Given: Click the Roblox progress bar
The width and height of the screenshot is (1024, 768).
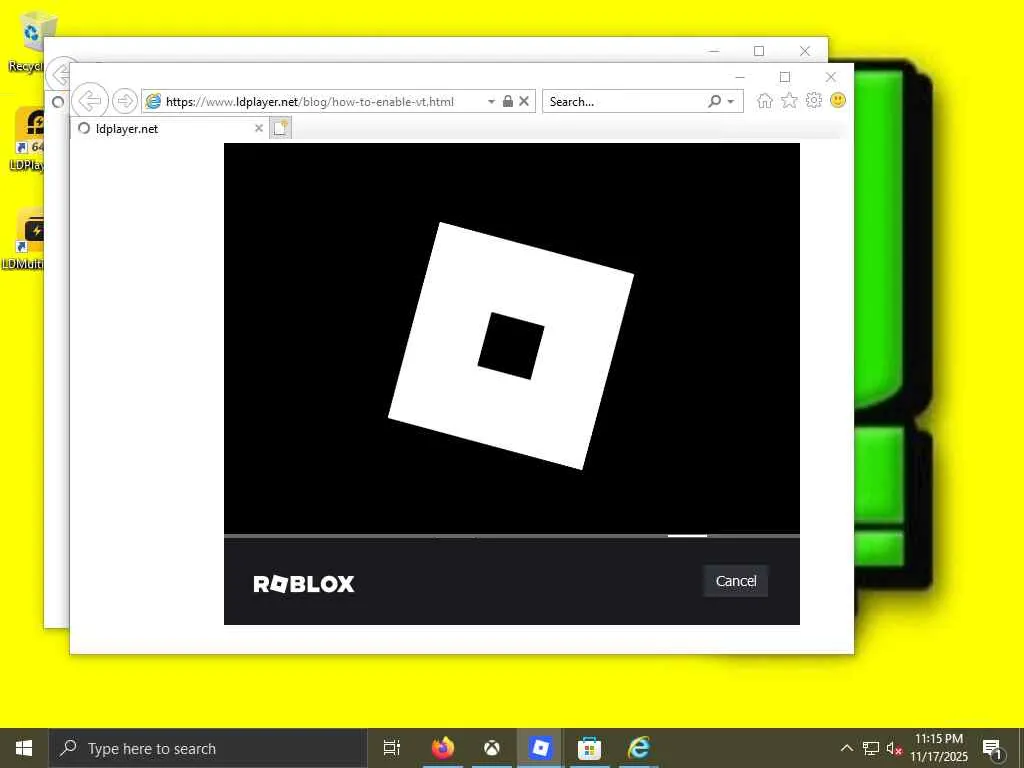Looking at the screenshot, I should click(511, 536).
